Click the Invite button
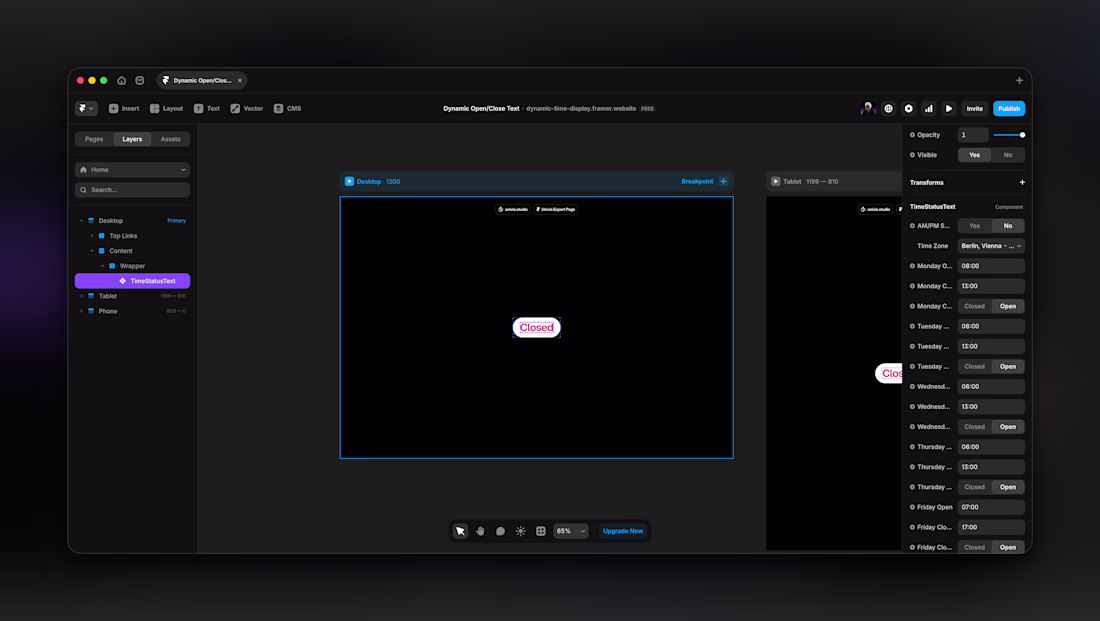Screen dimensions: 1100x621 (x=974, y=109)
